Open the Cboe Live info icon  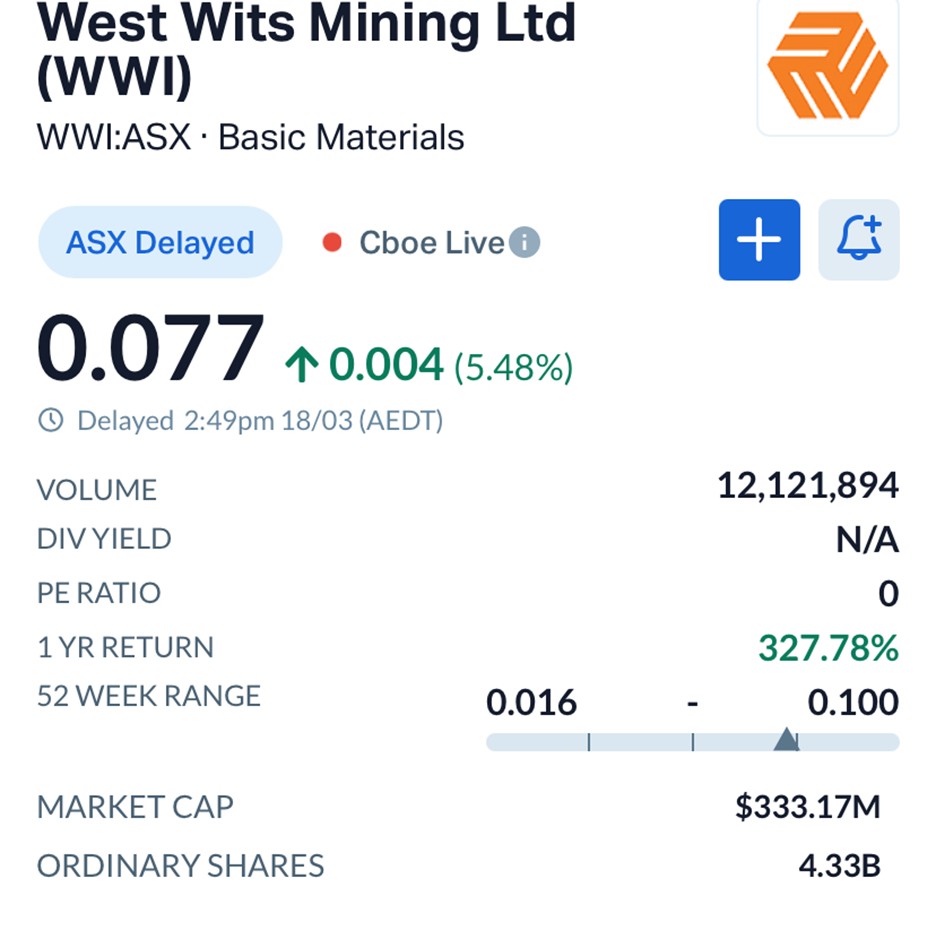(525, 242)
